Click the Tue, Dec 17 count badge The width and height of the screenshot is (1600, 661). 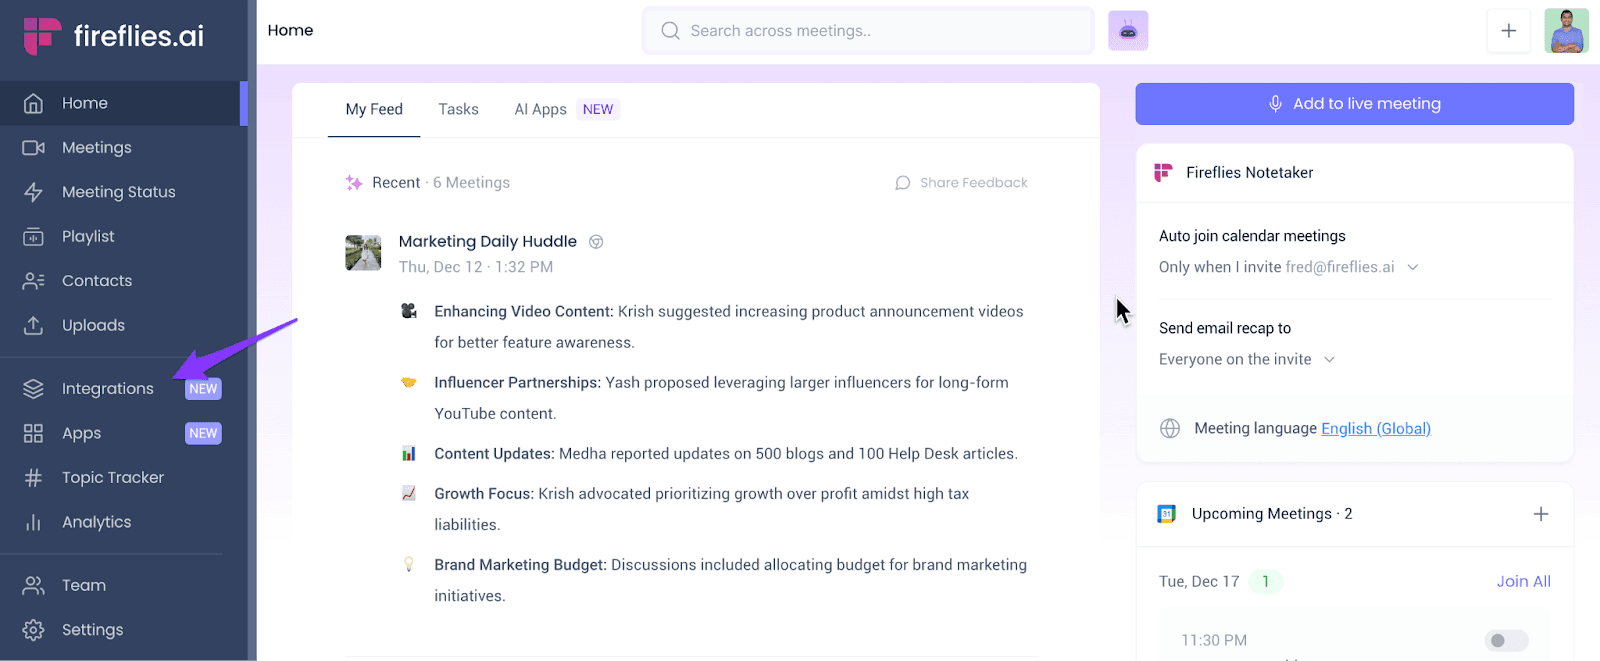1266,582
